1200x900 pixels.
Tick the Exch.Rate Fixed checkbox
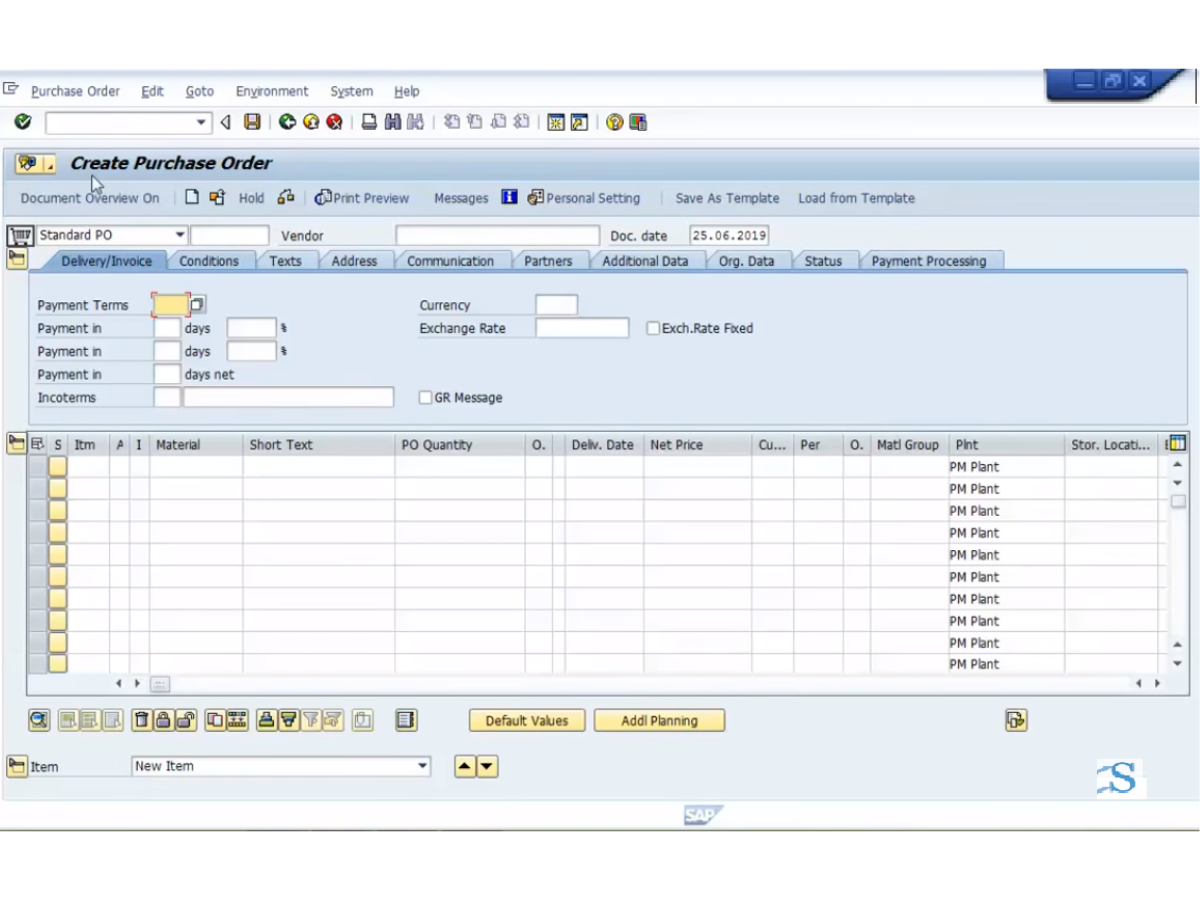pos(653,328)
